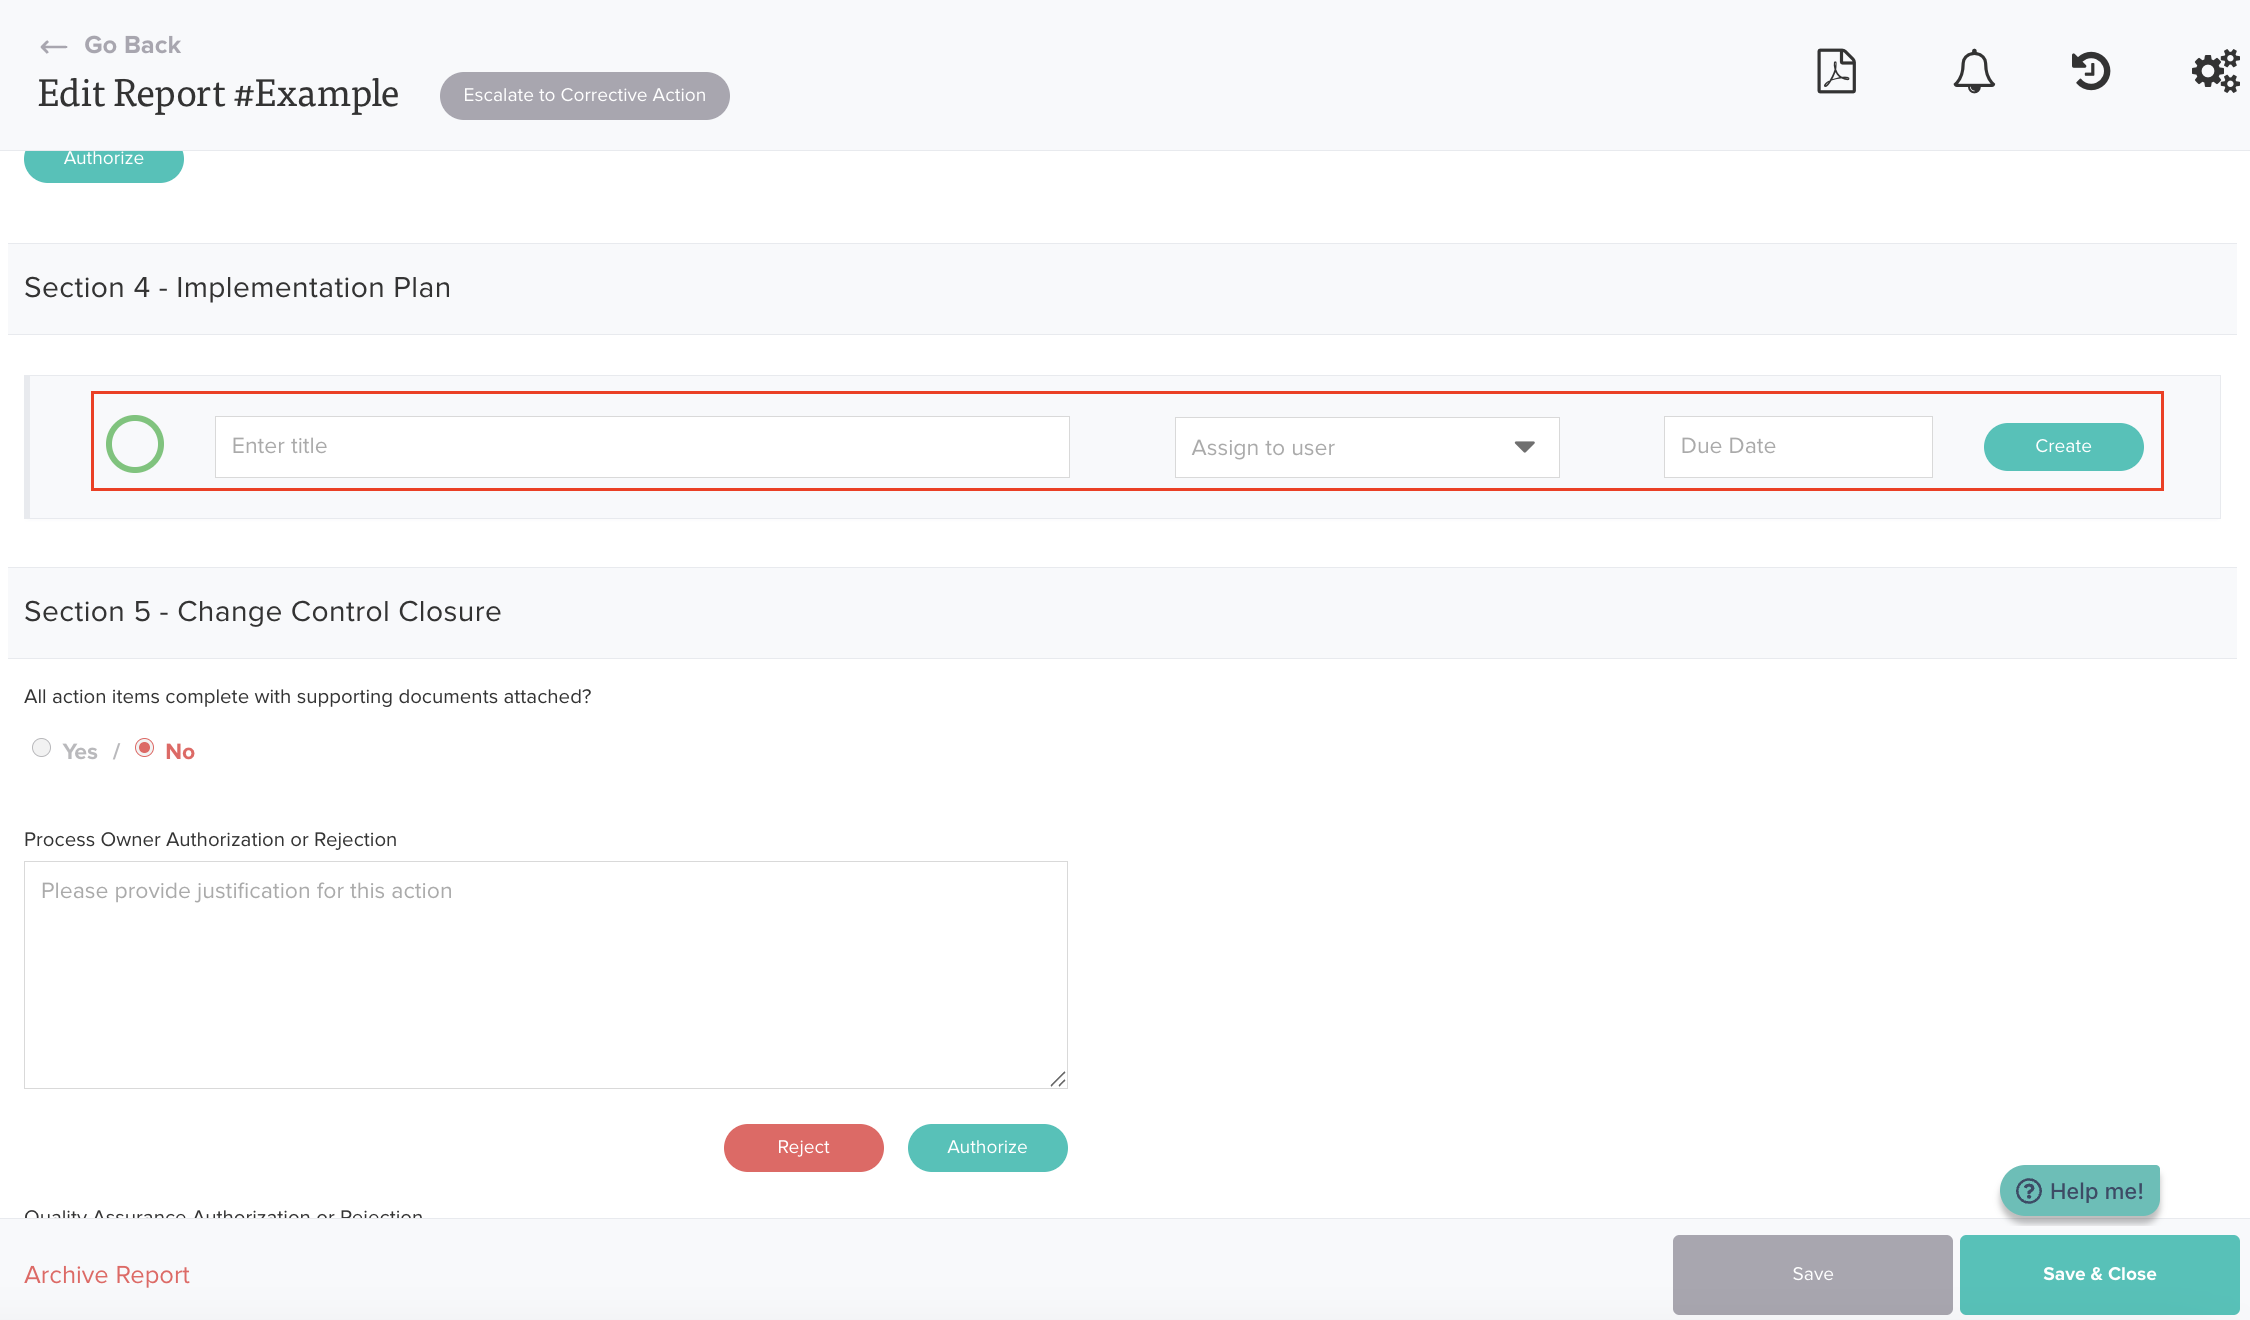Click the Assign to user arrow

(1524, 447)
